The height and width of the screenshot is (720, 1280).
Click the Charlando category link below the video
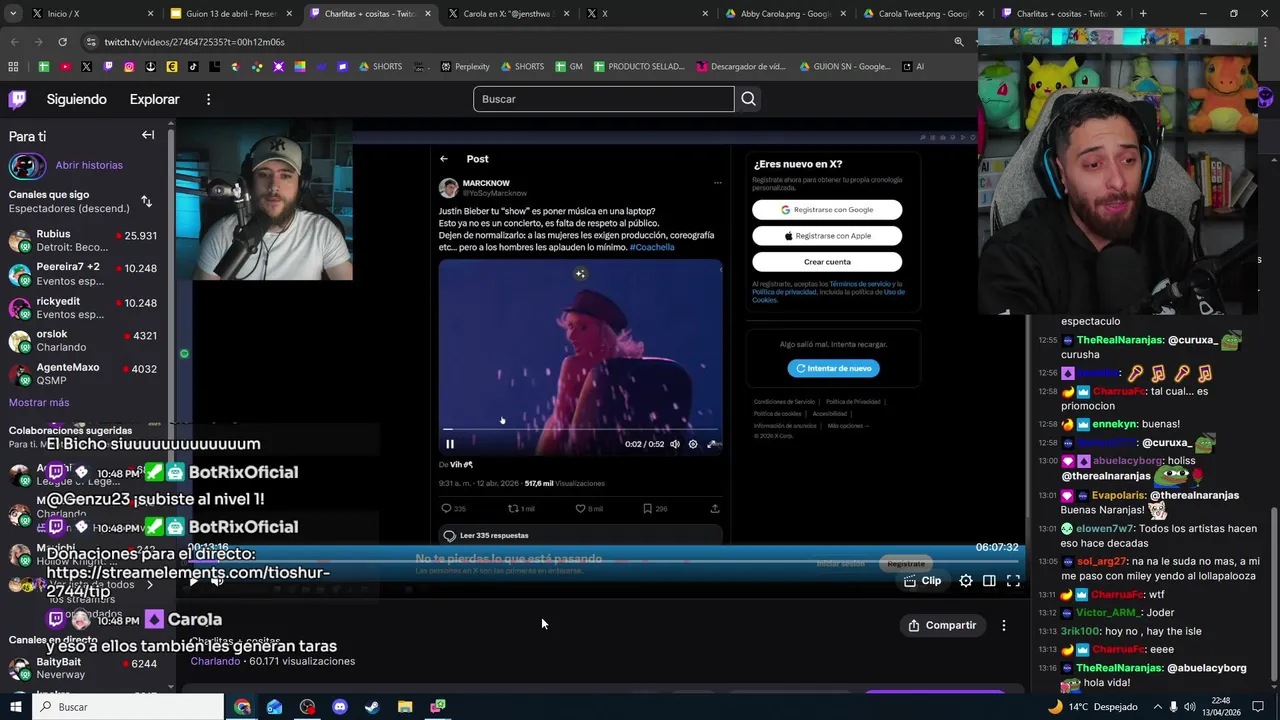215,661
